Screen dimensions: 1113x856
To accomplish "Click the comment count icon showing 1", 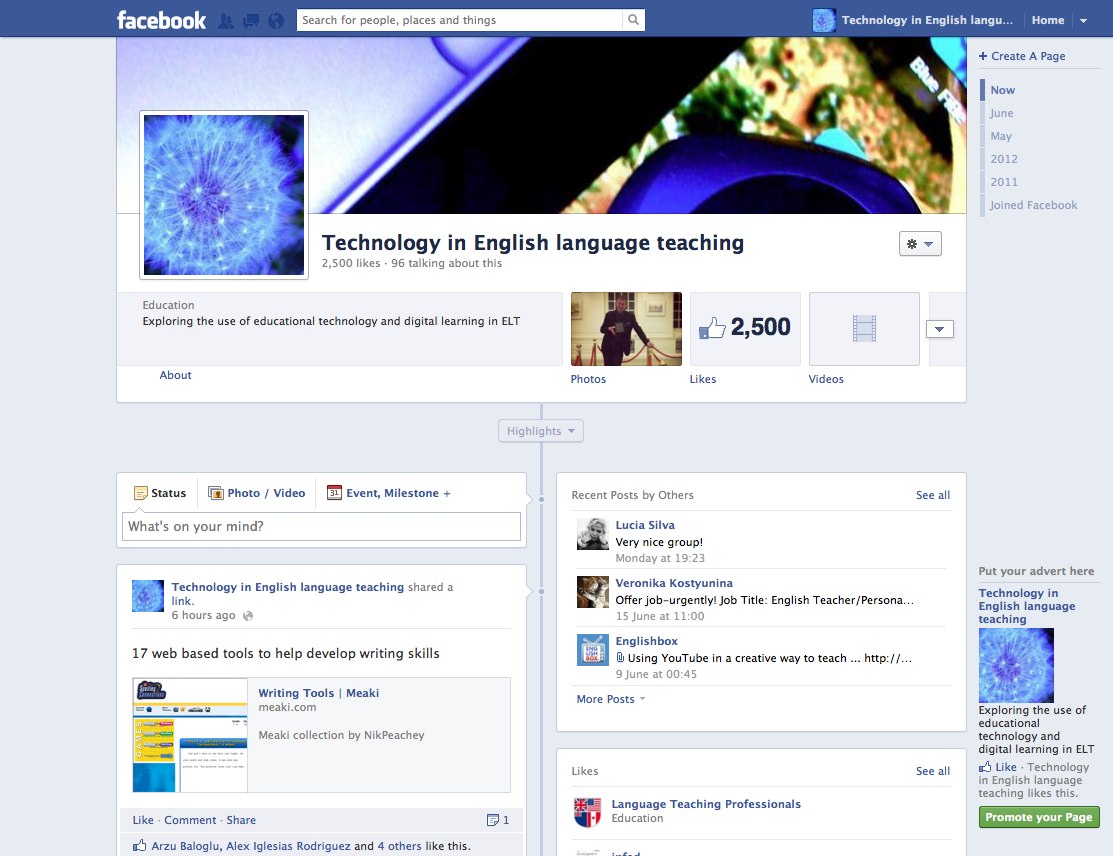I will coord(498,821).
